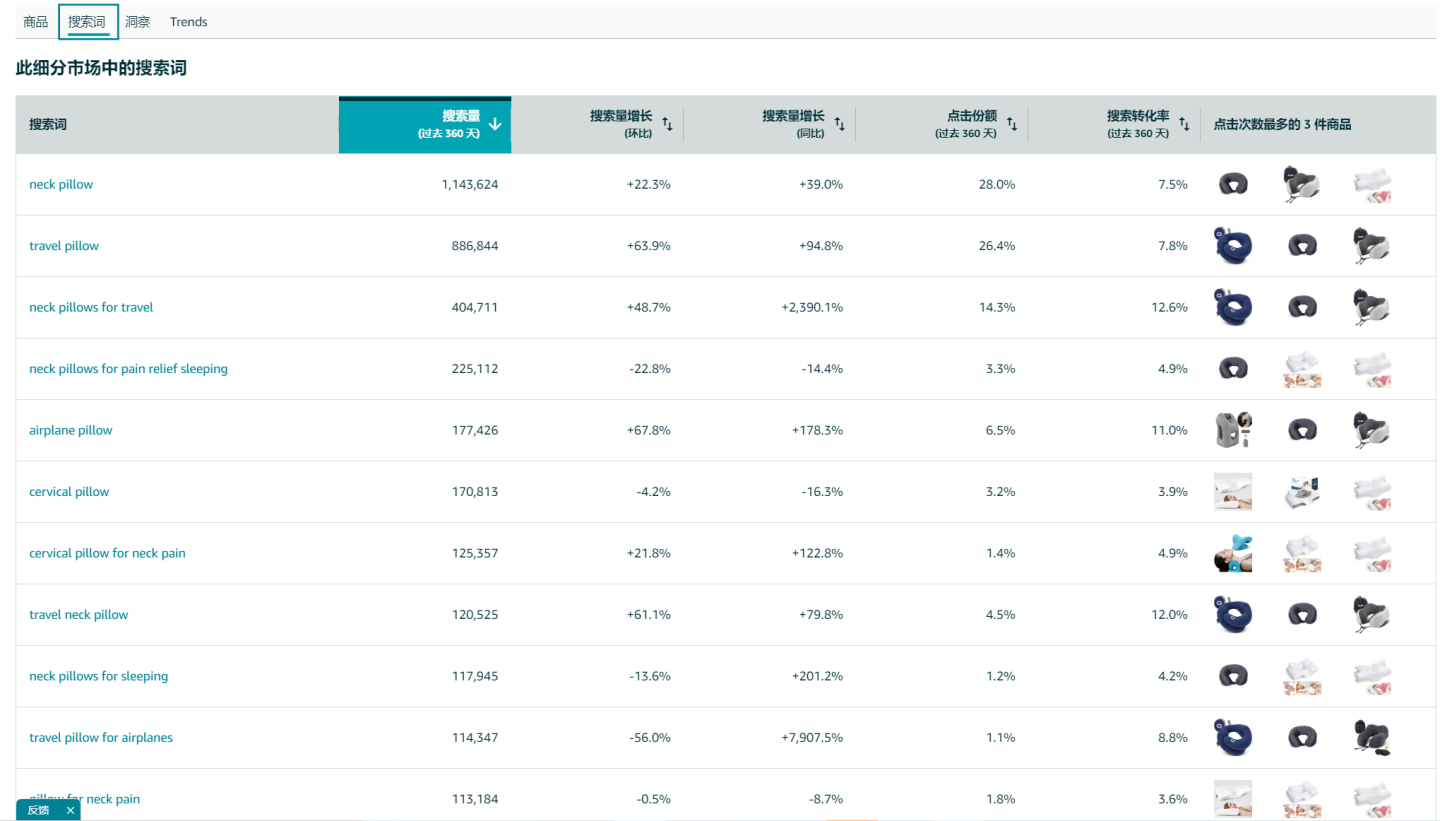Sort by quarter-over-quarter search growth arrows
Viewport: 1440px width, 821px height.
click(x=667, y=124)
